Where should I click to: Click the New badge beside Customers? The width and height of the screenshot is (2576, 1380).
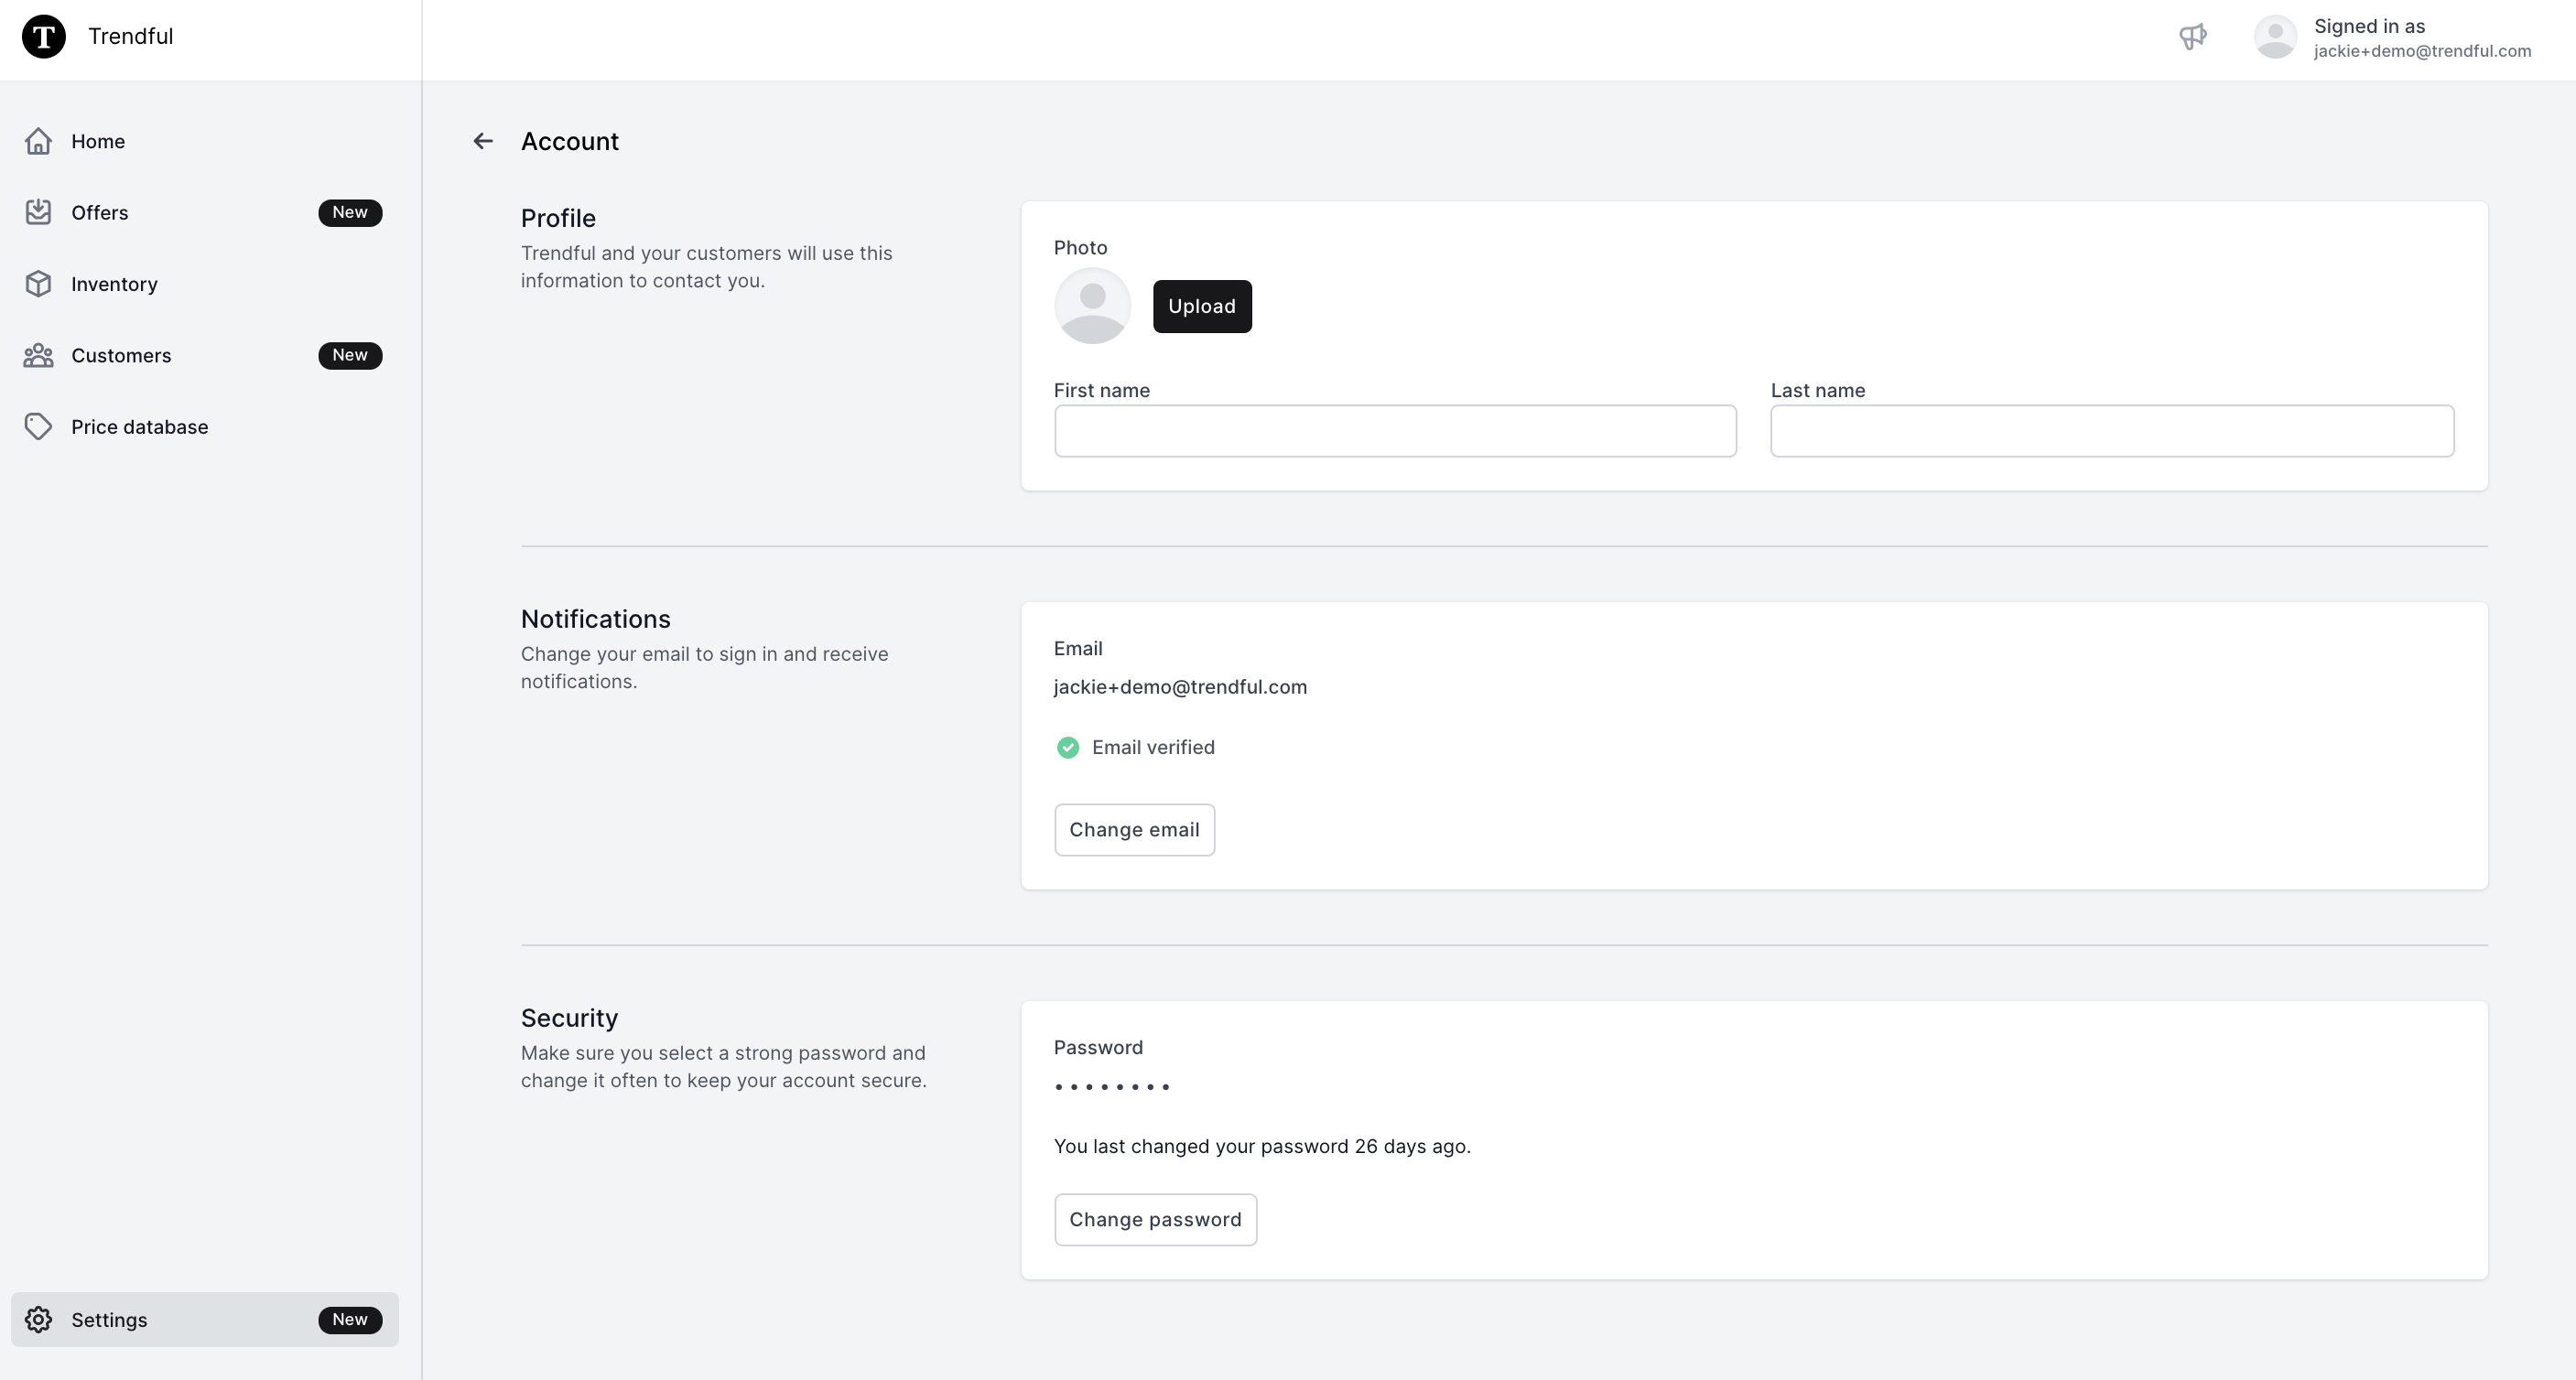[350, 355]
